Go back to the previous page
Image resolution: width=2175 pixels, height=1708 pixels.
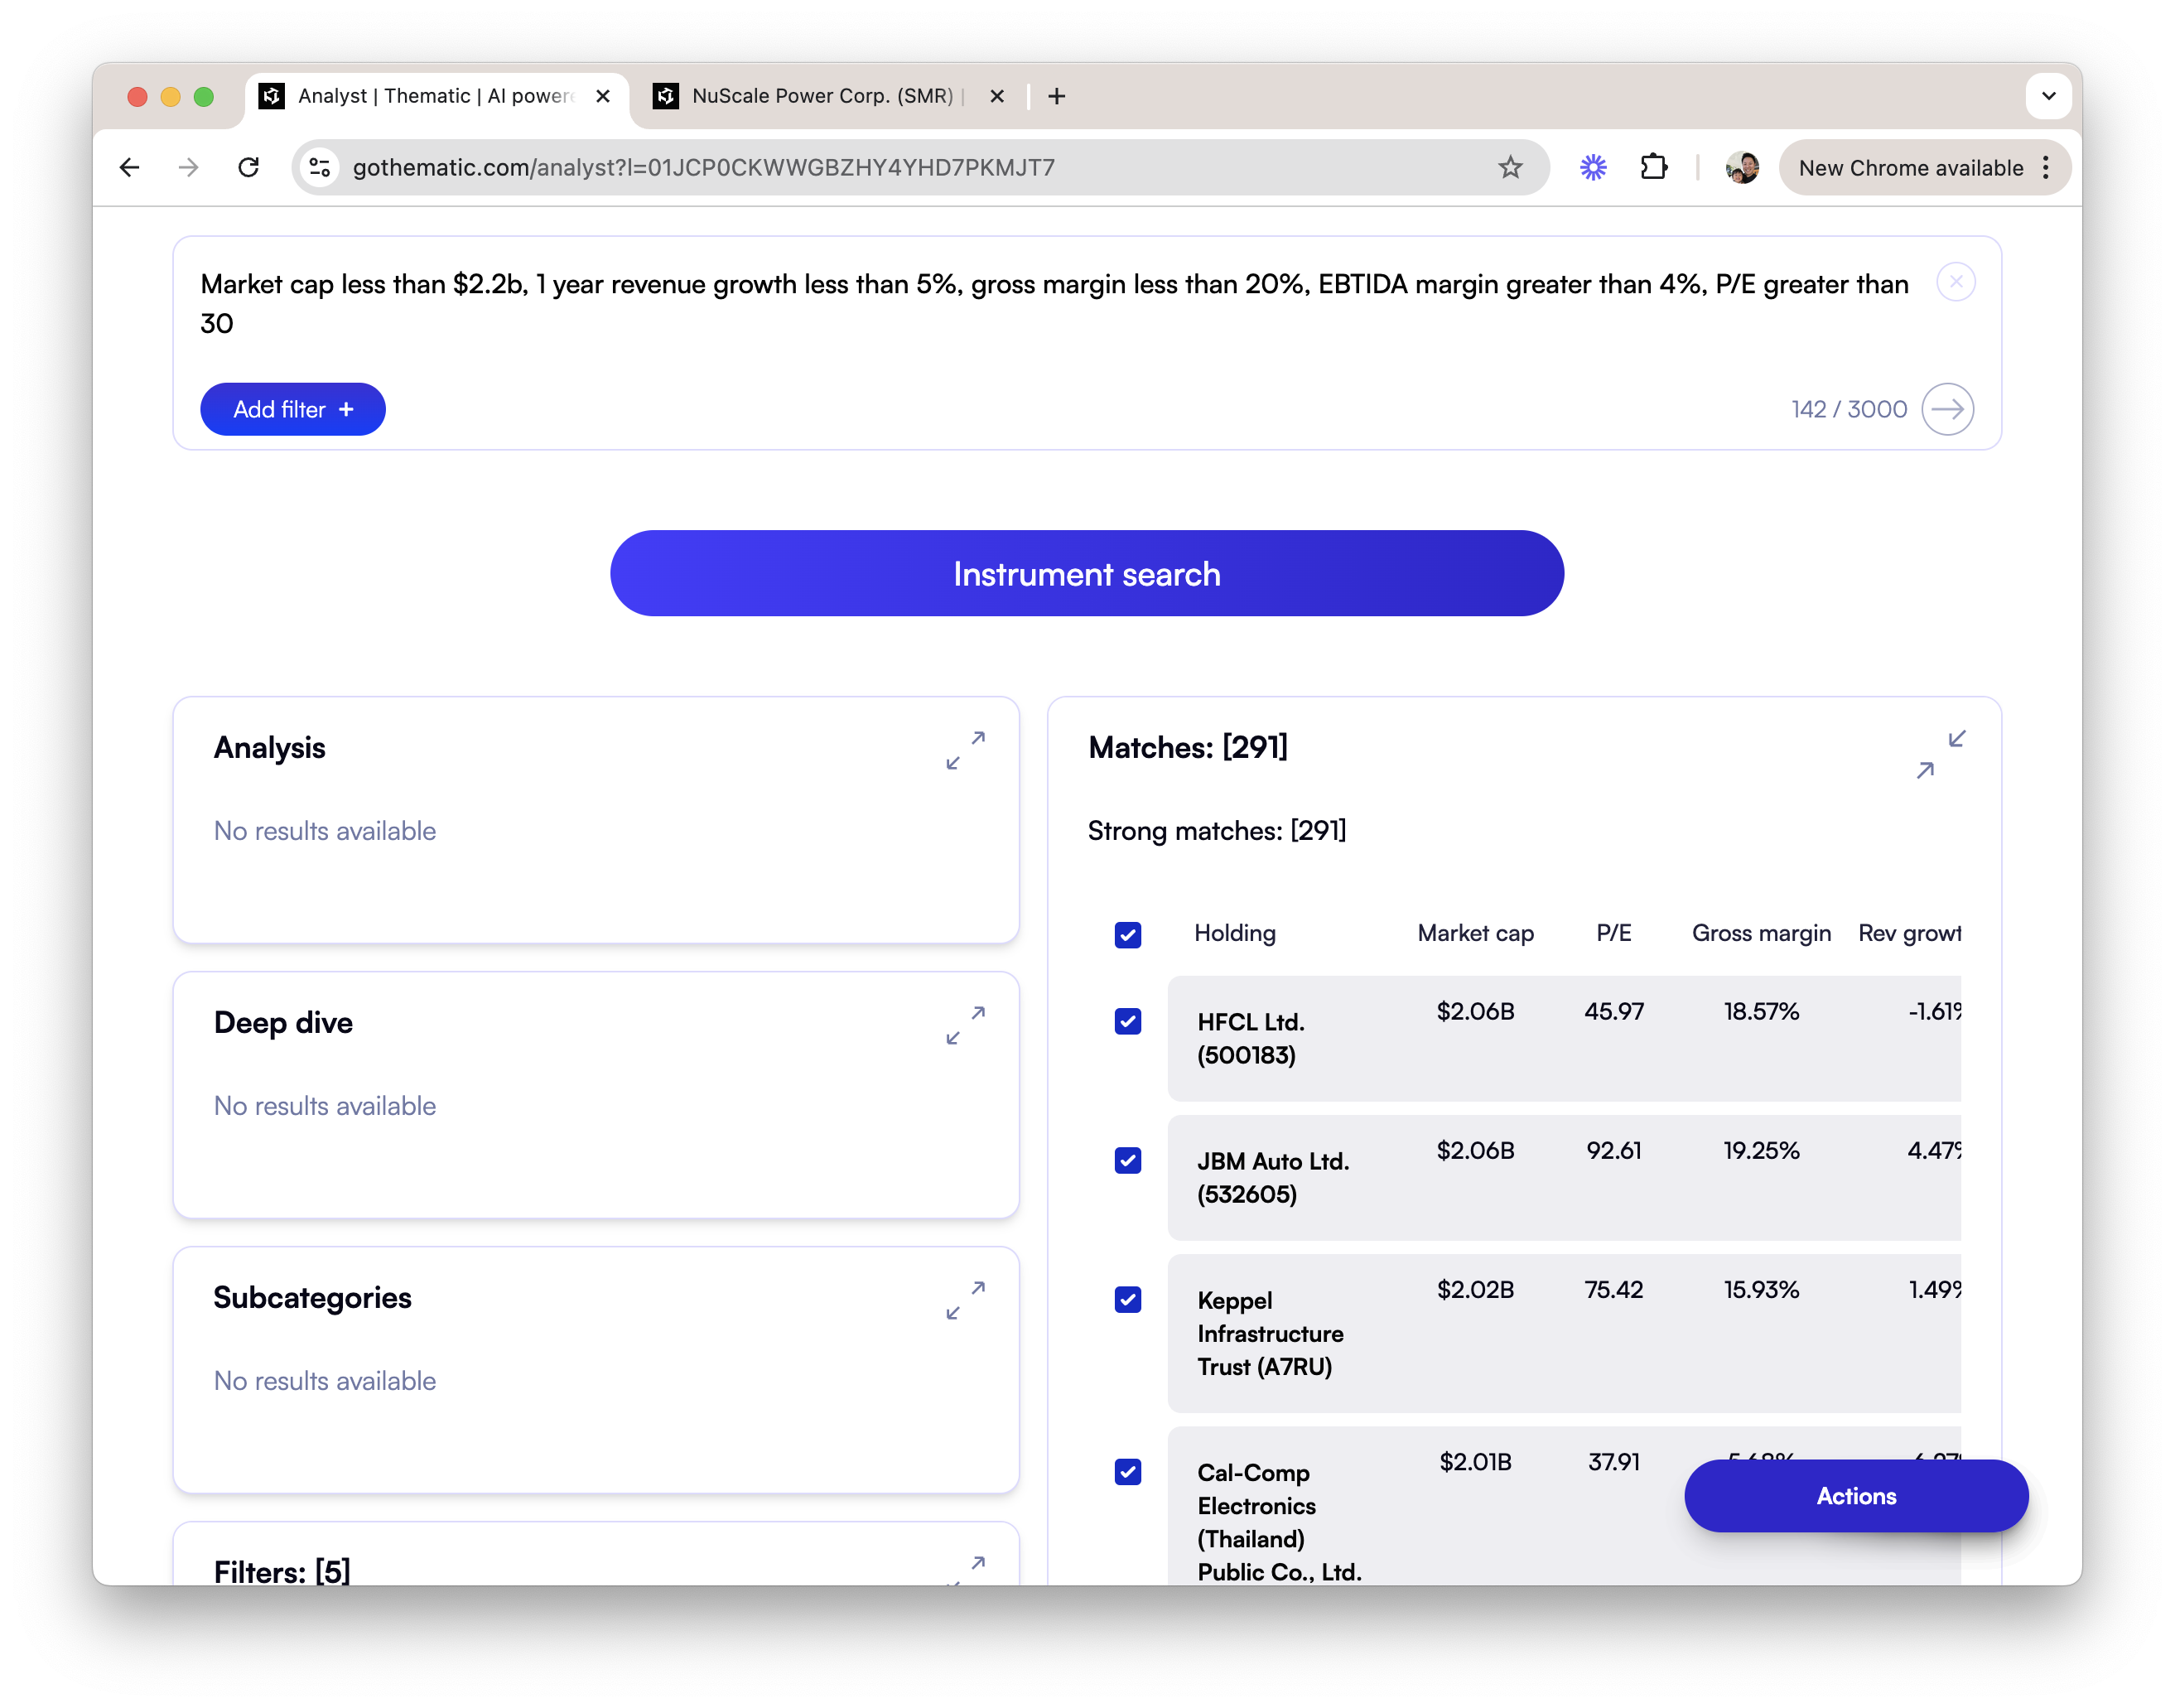tap(130, 167)
